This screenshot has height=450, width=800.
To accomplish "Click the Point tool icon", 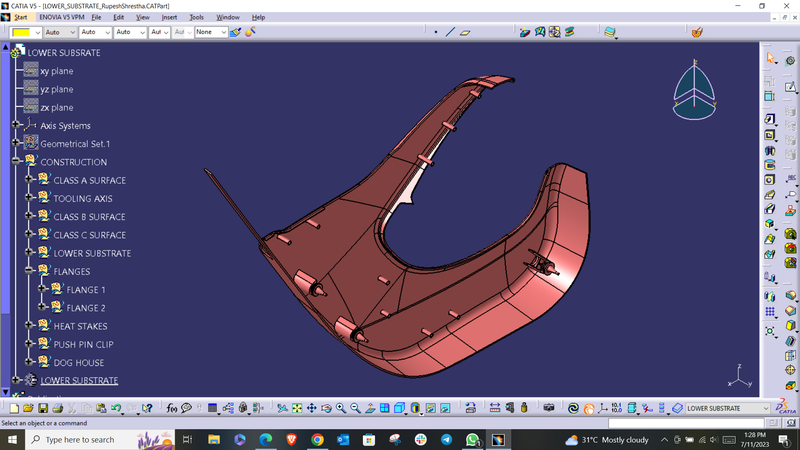I will [436, 32].
